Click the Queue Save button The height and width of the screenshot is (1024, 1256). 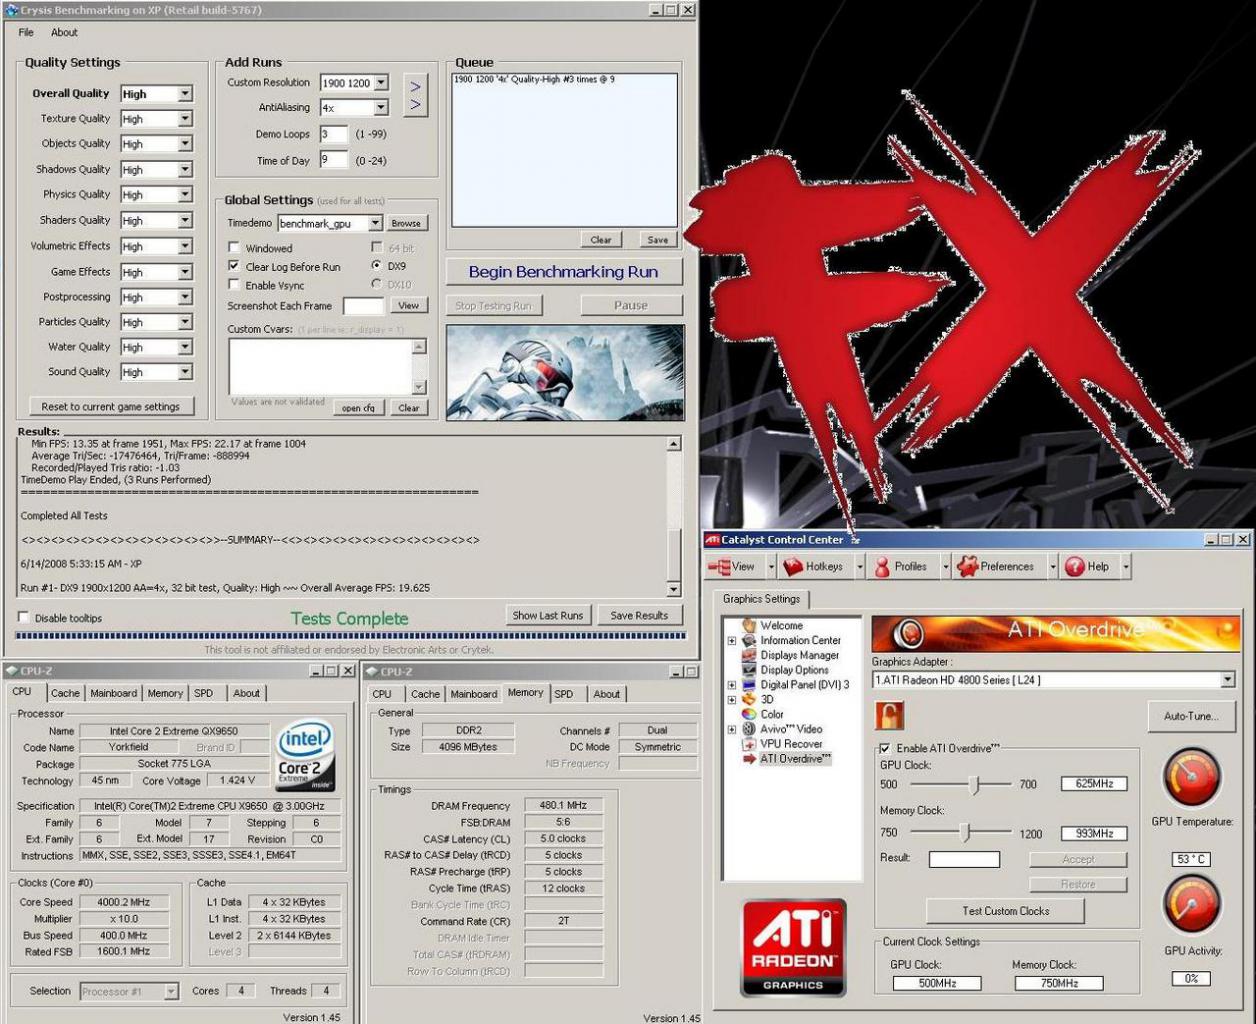point(657,240)
